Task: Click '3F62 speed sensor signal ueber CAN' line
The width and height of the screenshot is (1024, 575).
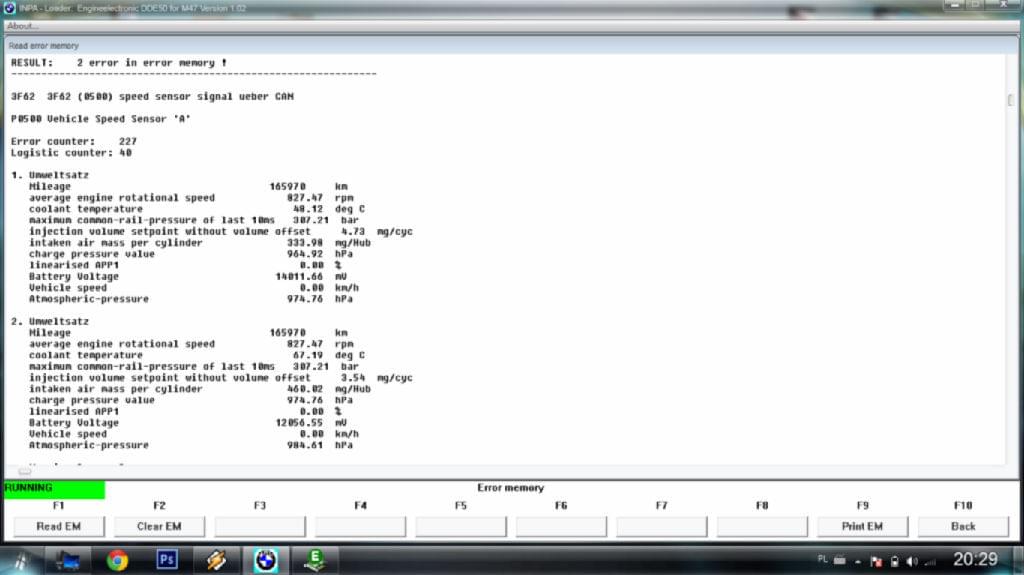Action: coord(152,97)
